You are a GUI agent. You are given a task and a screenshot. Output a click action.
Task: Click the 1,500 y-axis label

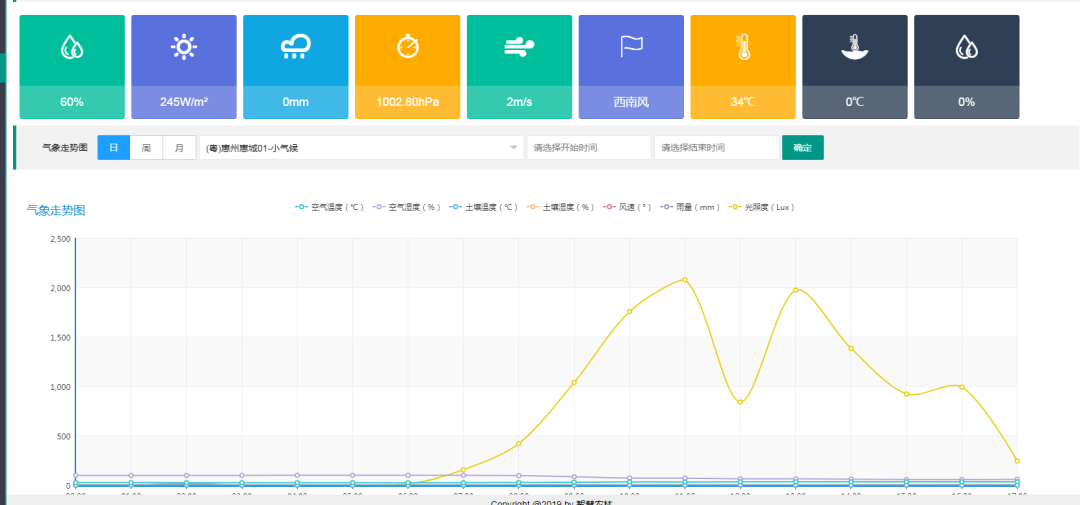(61, 338)
